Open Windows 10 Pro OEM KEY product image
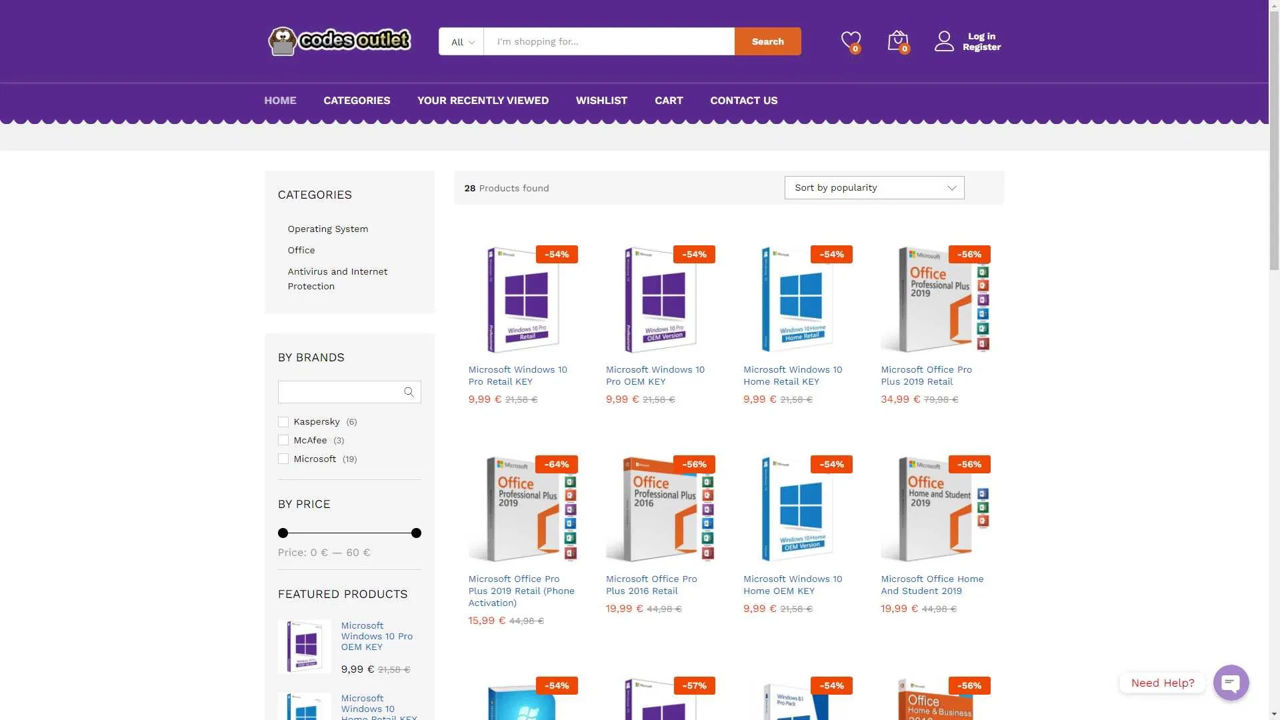This screenshot has width=1280, height=720. (x=660, y=299)
